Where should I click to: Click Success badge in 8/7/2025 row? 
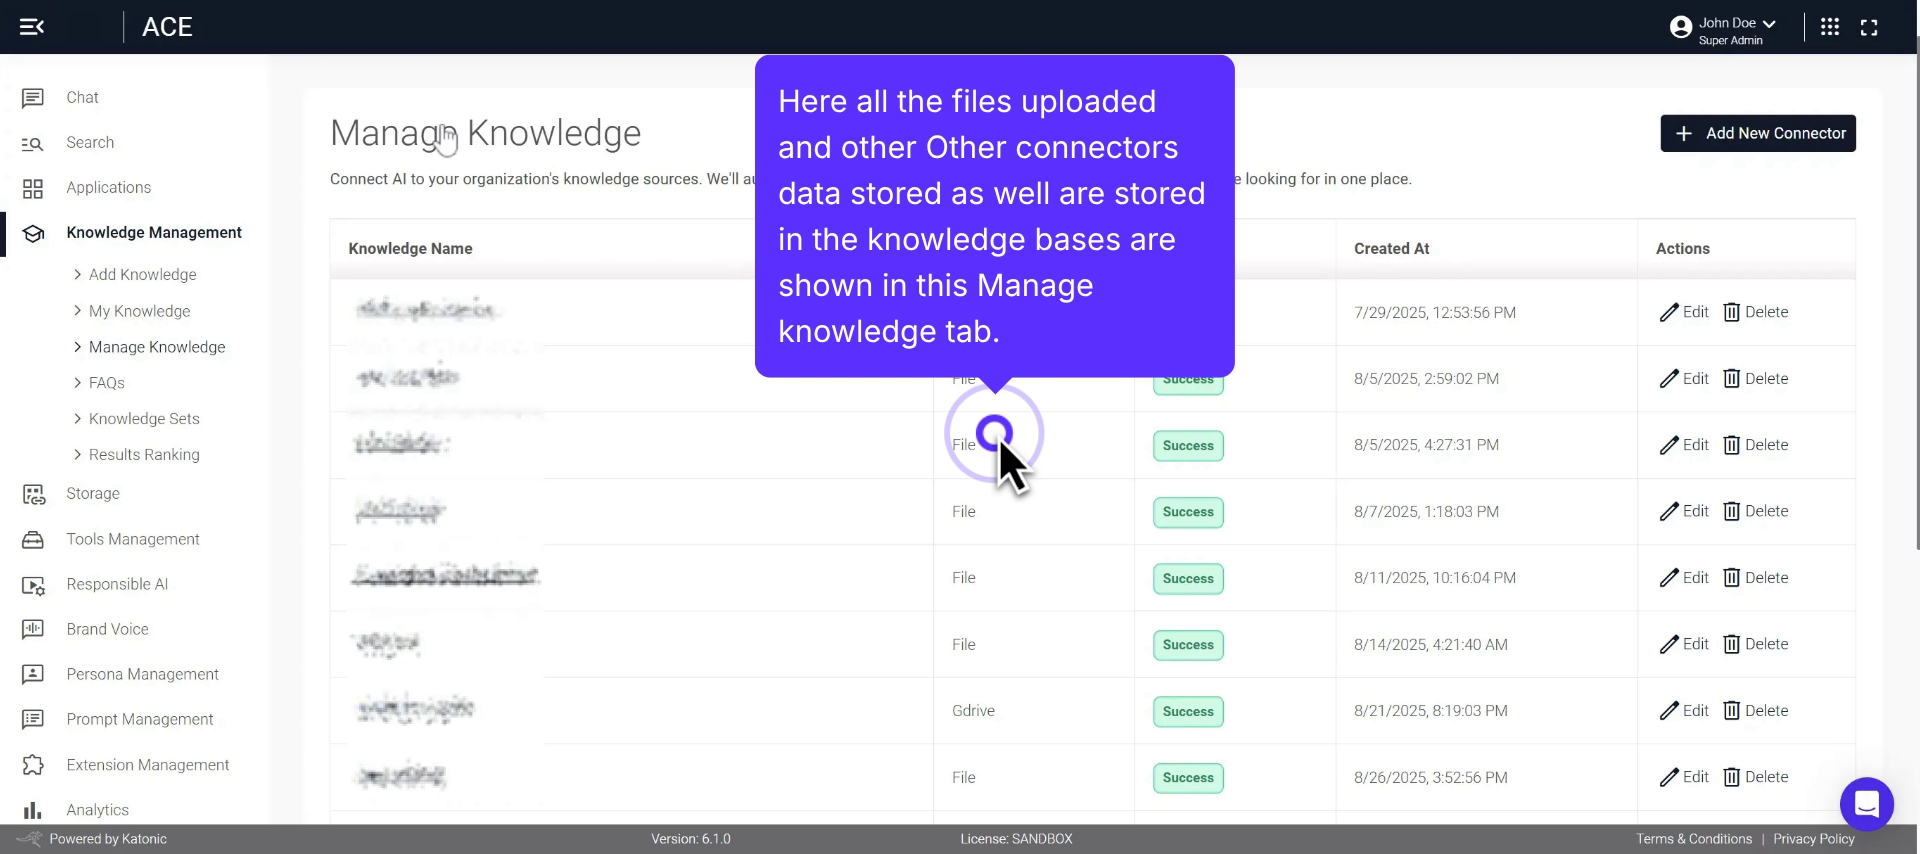[1188, 512]
